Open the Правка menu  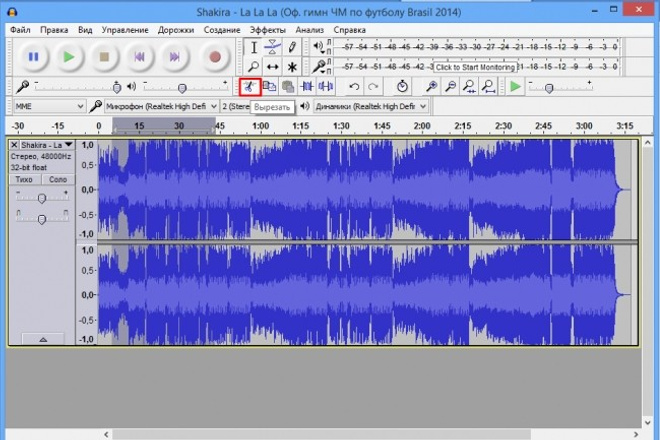[54, 30]
